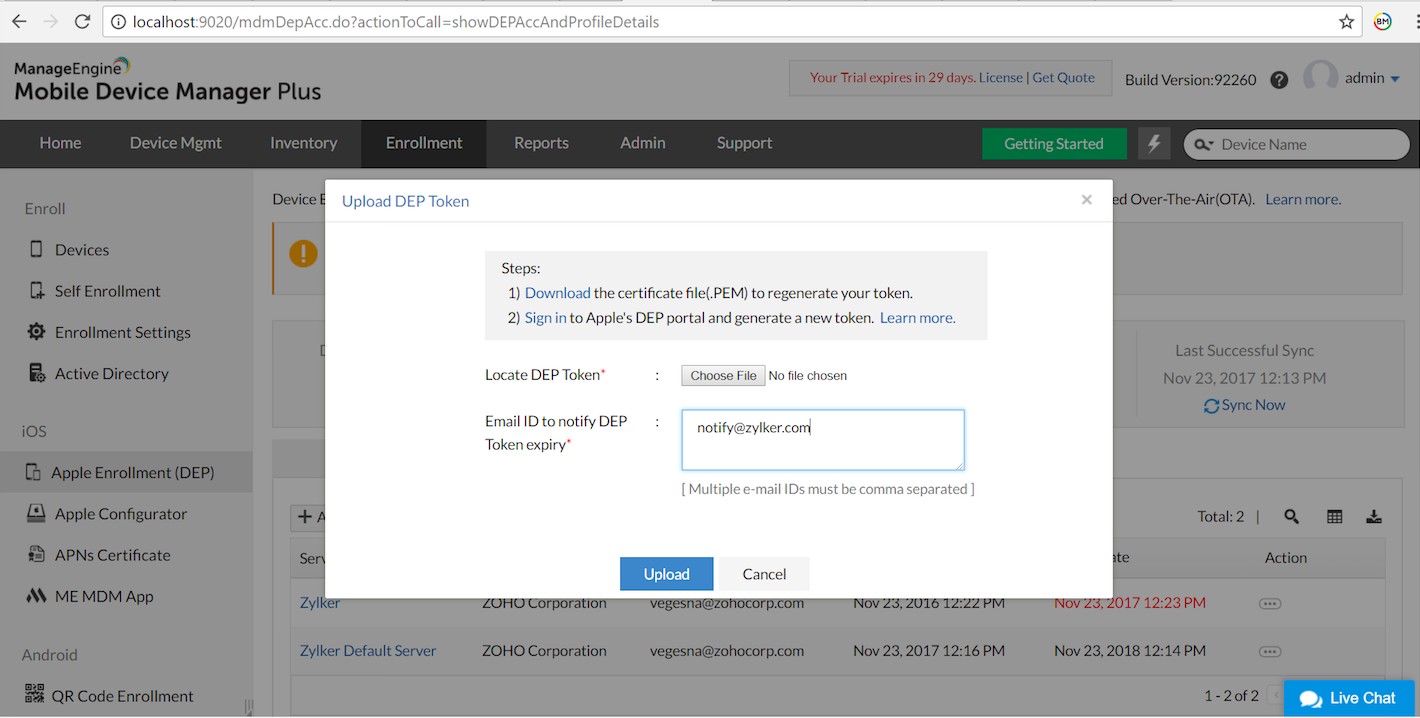Open action menu for Zylker row
1420x718 pixels.
point(1270,603)
